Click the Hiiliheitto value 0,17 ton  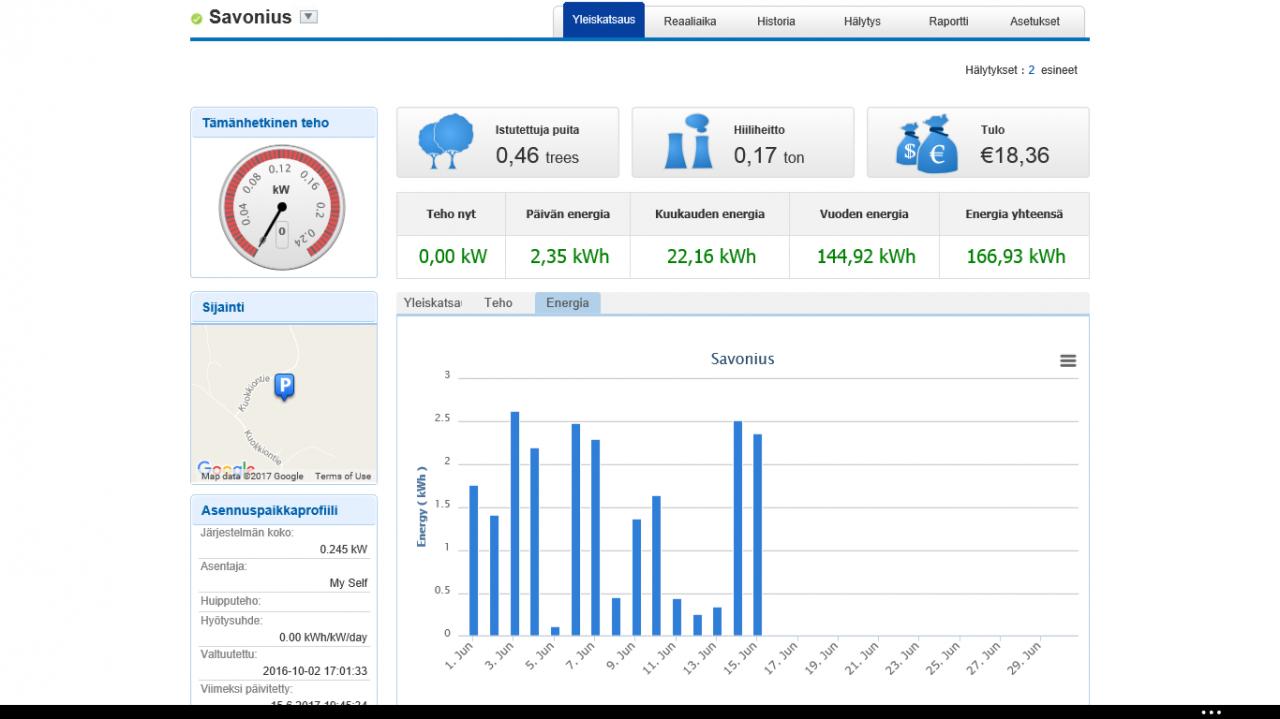click(x=769, y=156)
